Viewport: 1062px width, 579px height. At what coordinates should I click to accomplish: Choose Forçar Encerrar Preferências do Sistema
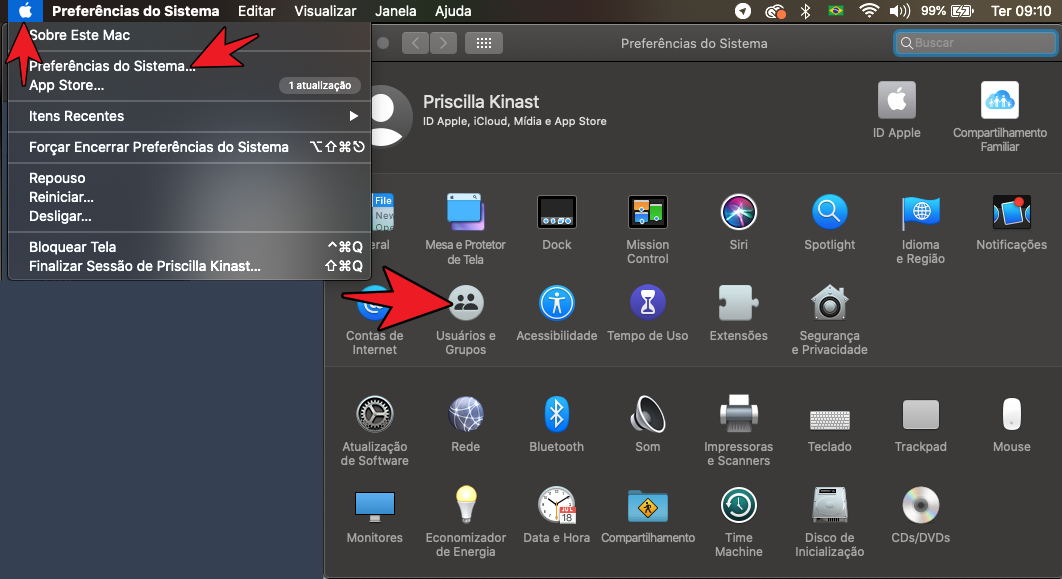[x=190, y=147]
